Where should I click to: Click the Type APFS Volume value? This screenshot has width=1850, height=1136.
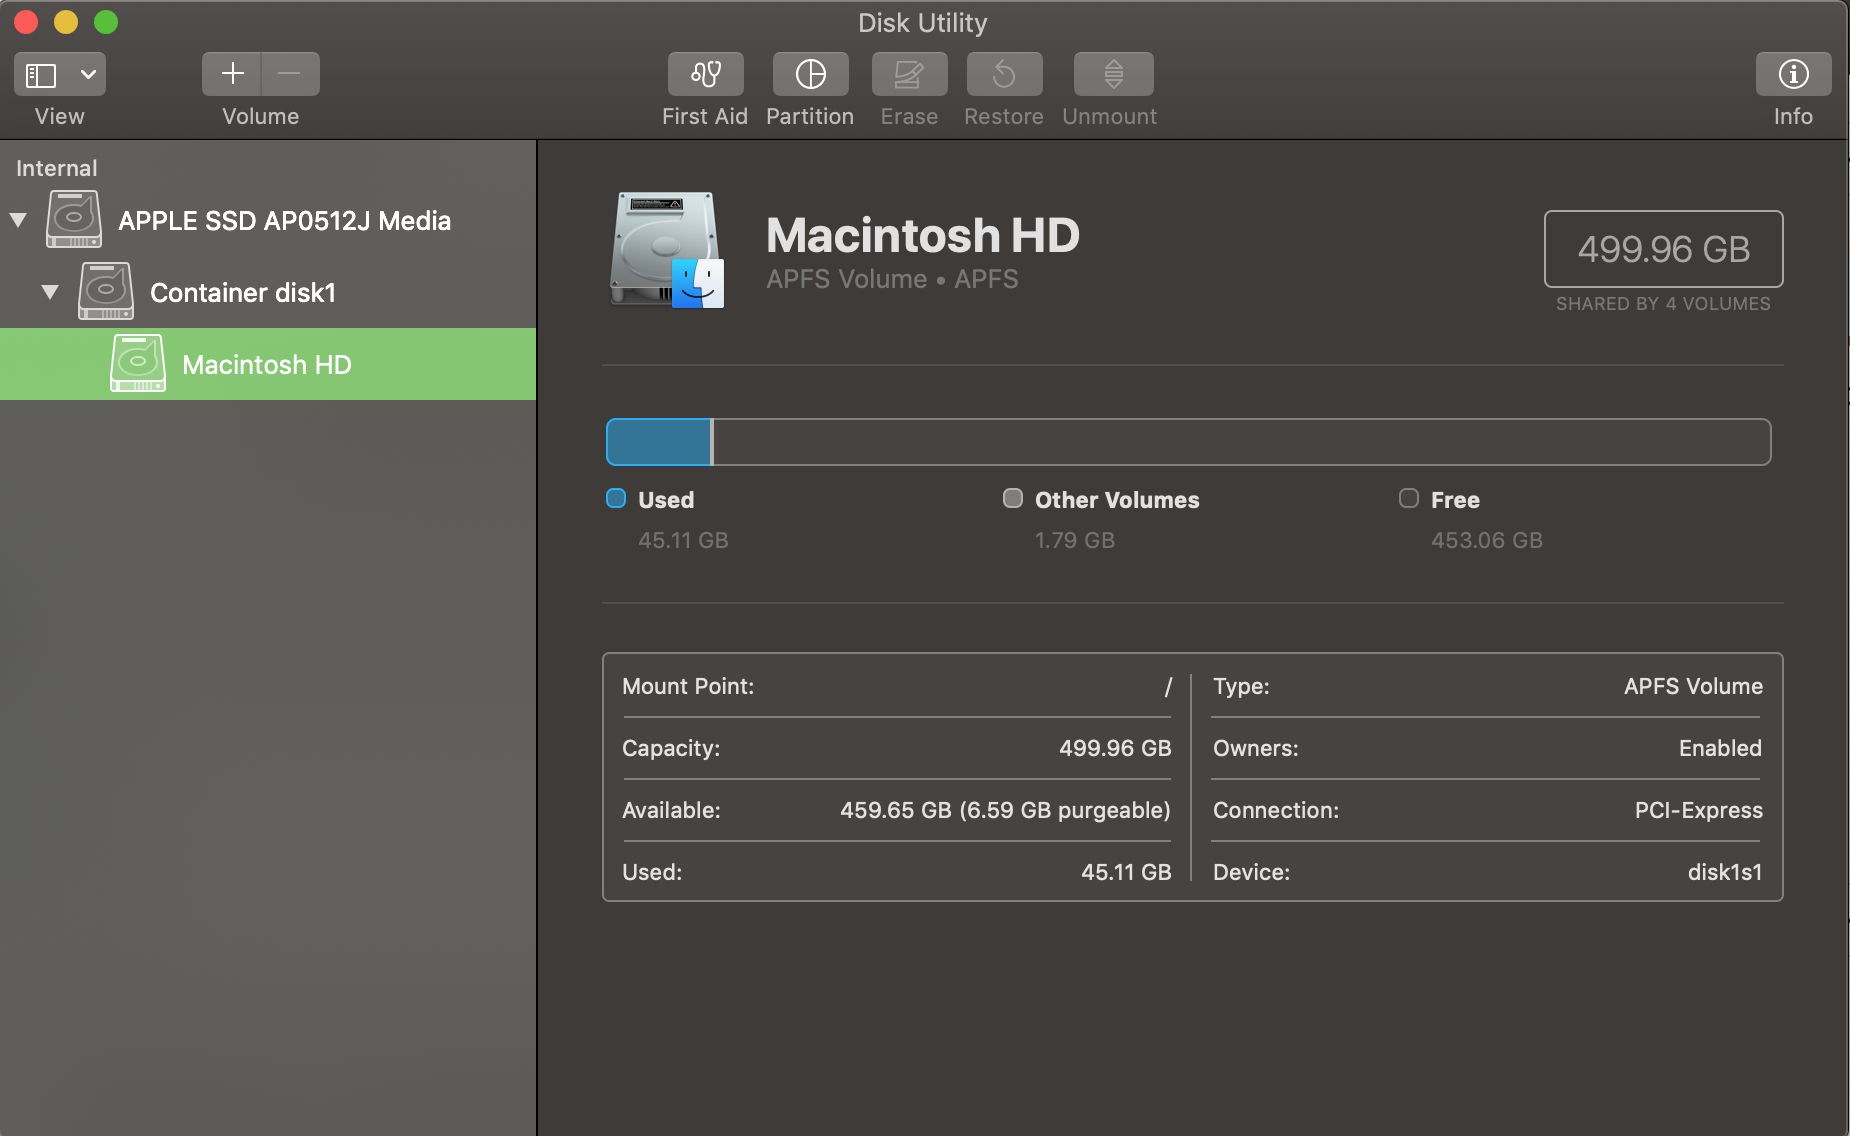click(1693, 686)
